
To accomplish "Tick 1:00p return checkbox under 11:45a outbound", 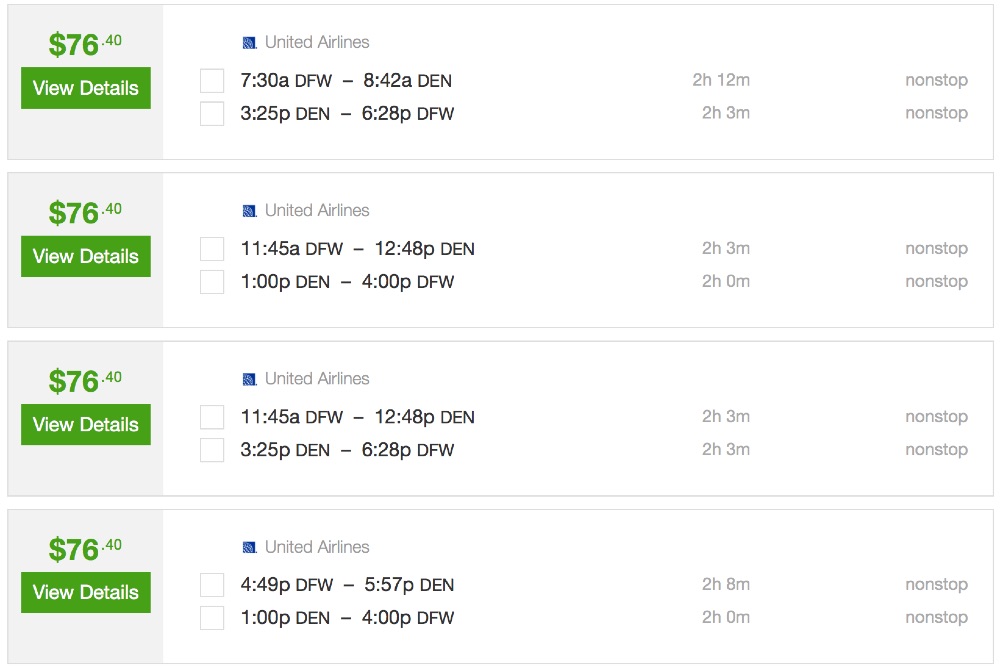I will tap(212, 281).
